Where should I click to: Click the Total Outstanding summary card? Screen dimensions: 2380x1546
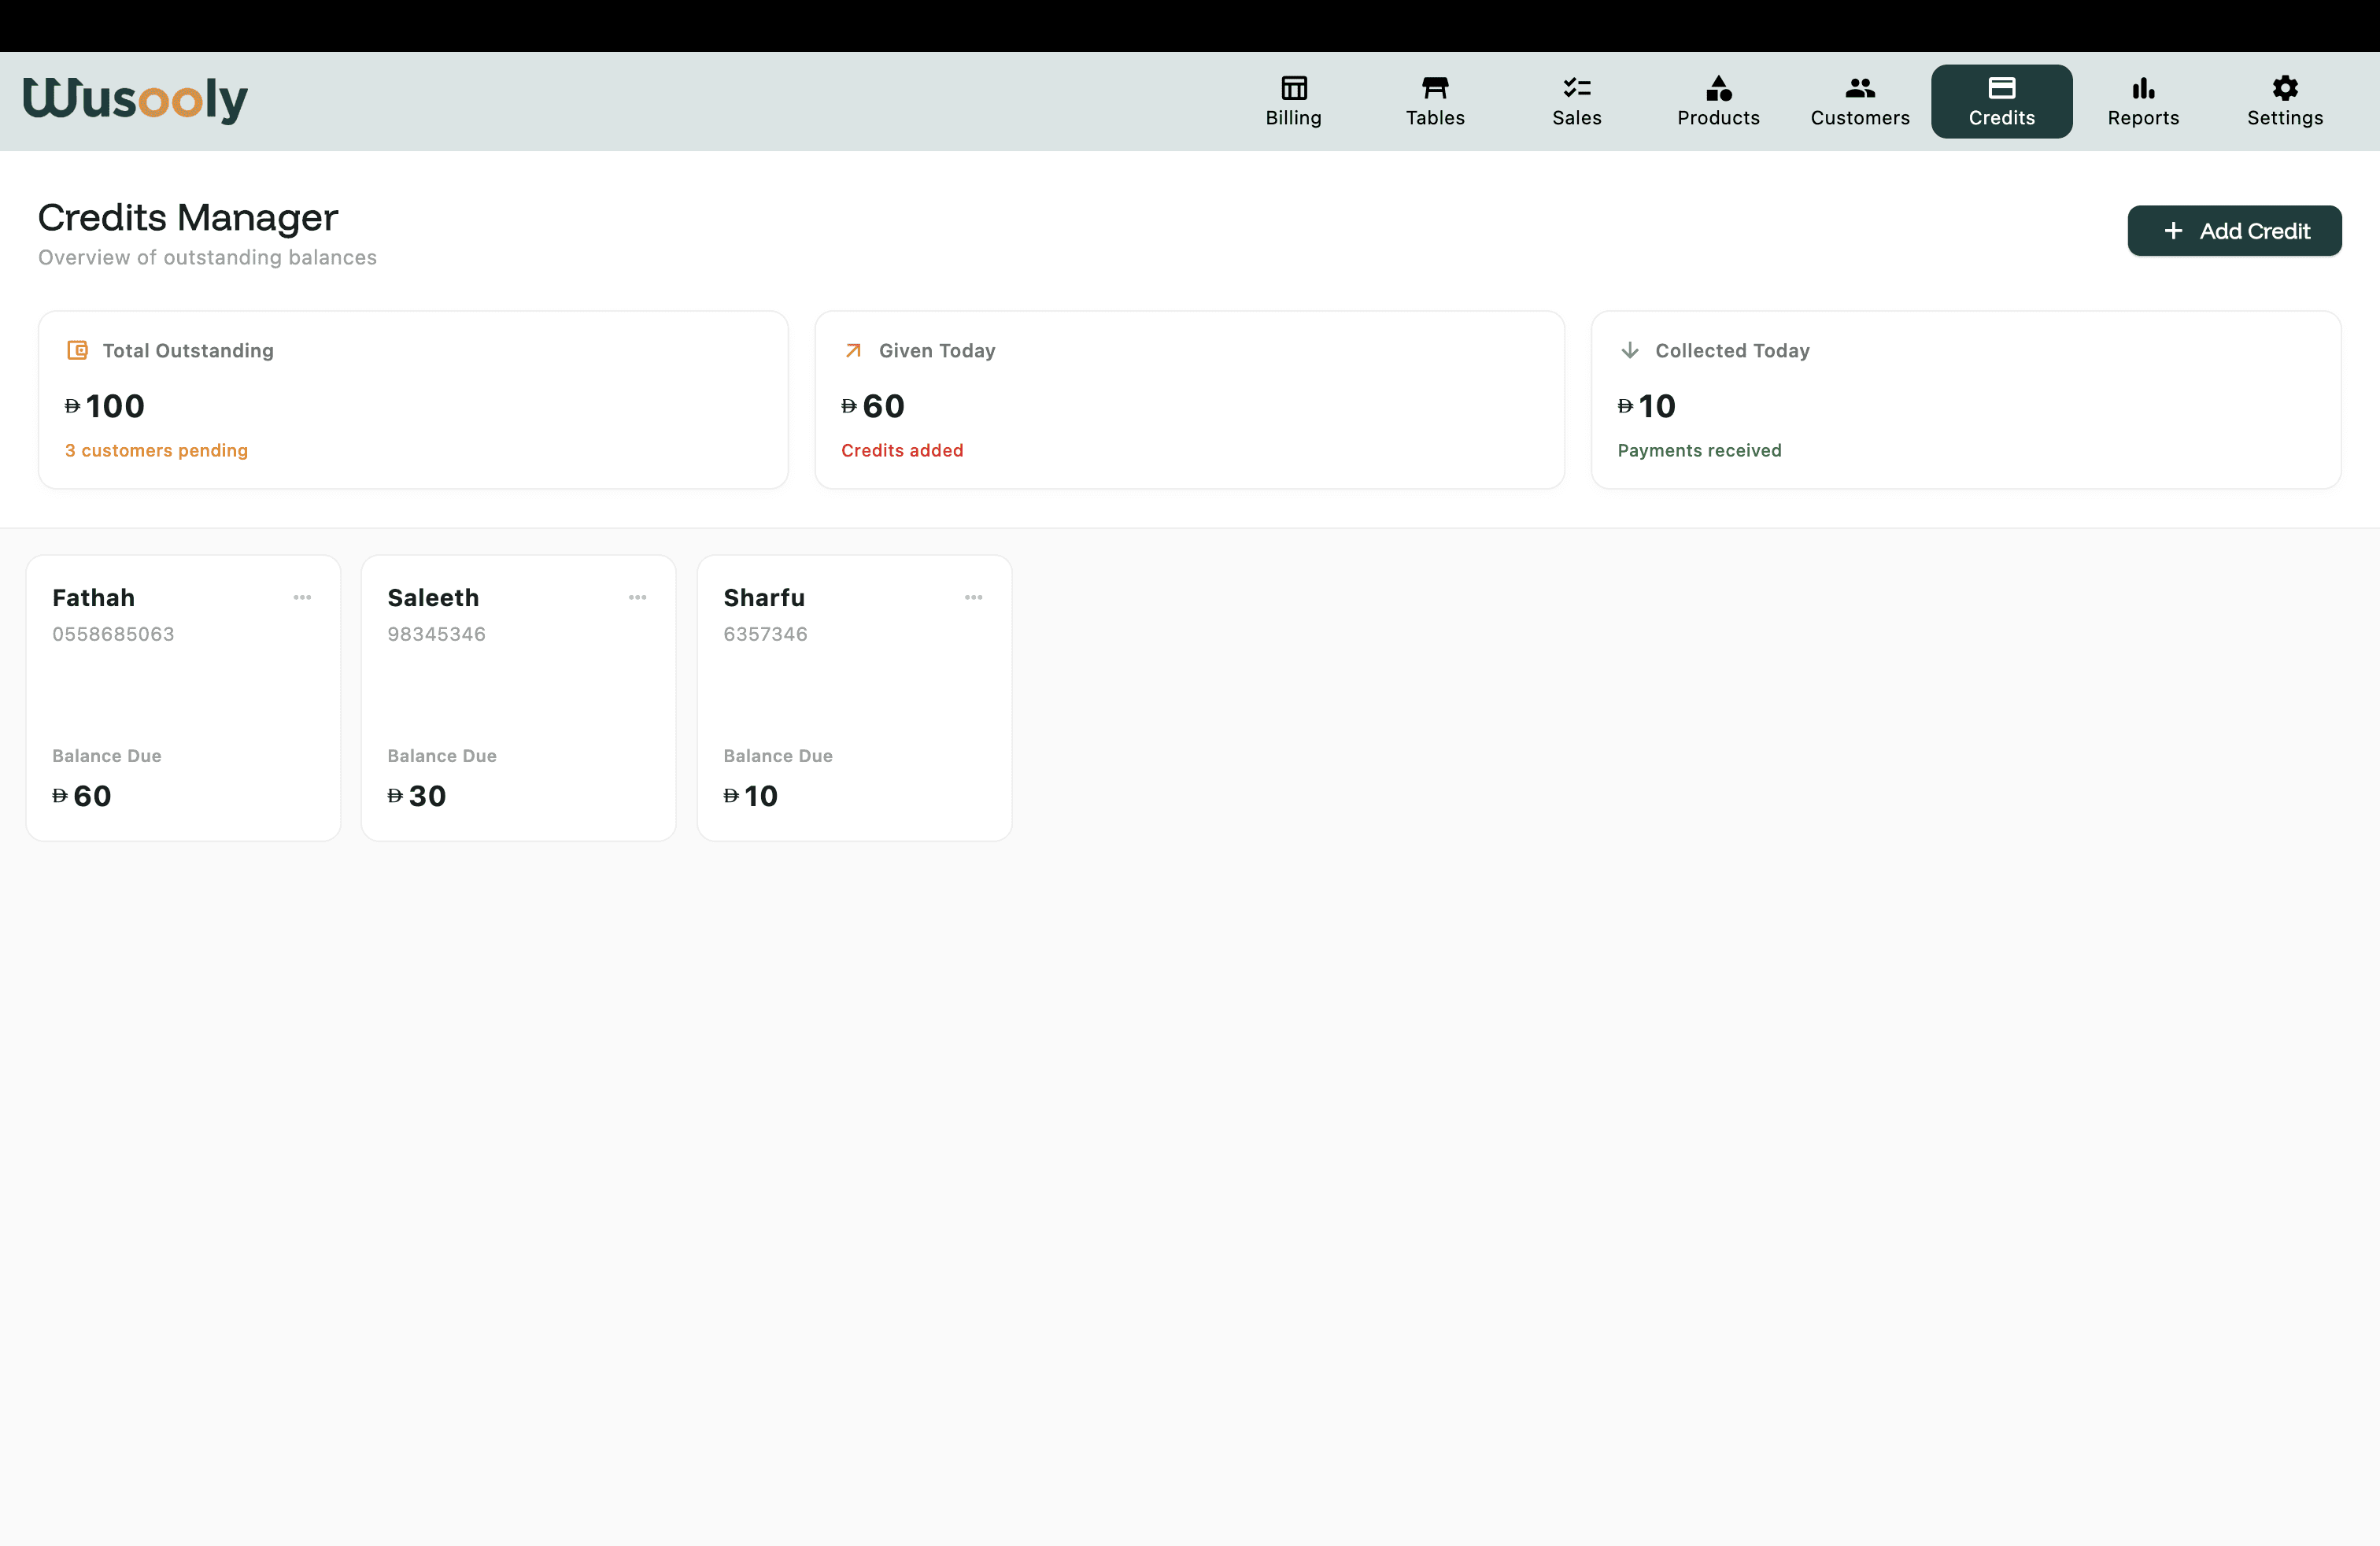tap(412, 400)
